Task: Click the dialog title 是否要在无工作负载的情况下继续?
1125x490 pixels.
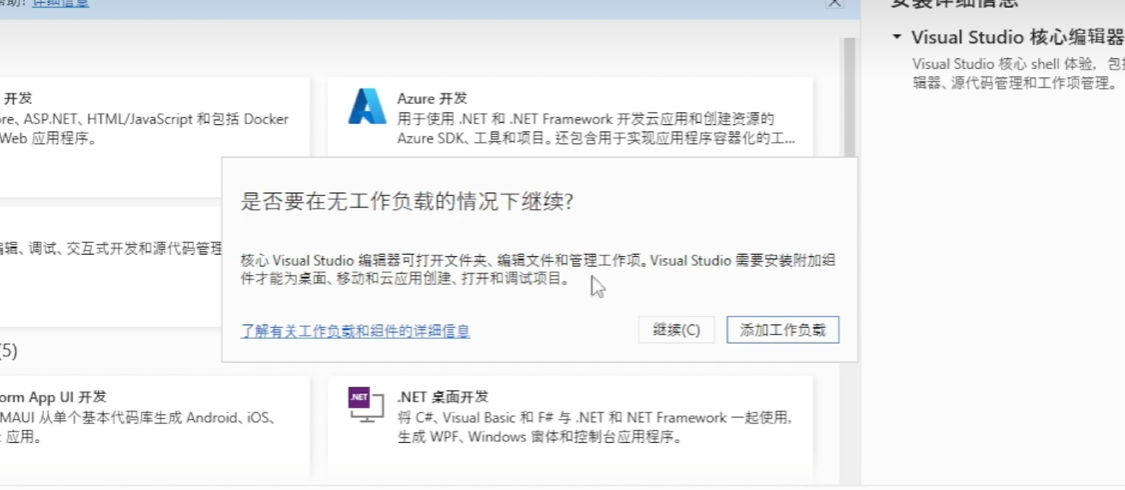Action: click(407, 202)
